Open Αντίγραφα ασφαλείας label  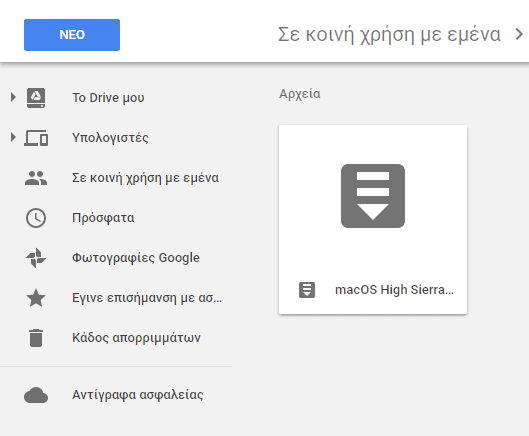point(138,395)
